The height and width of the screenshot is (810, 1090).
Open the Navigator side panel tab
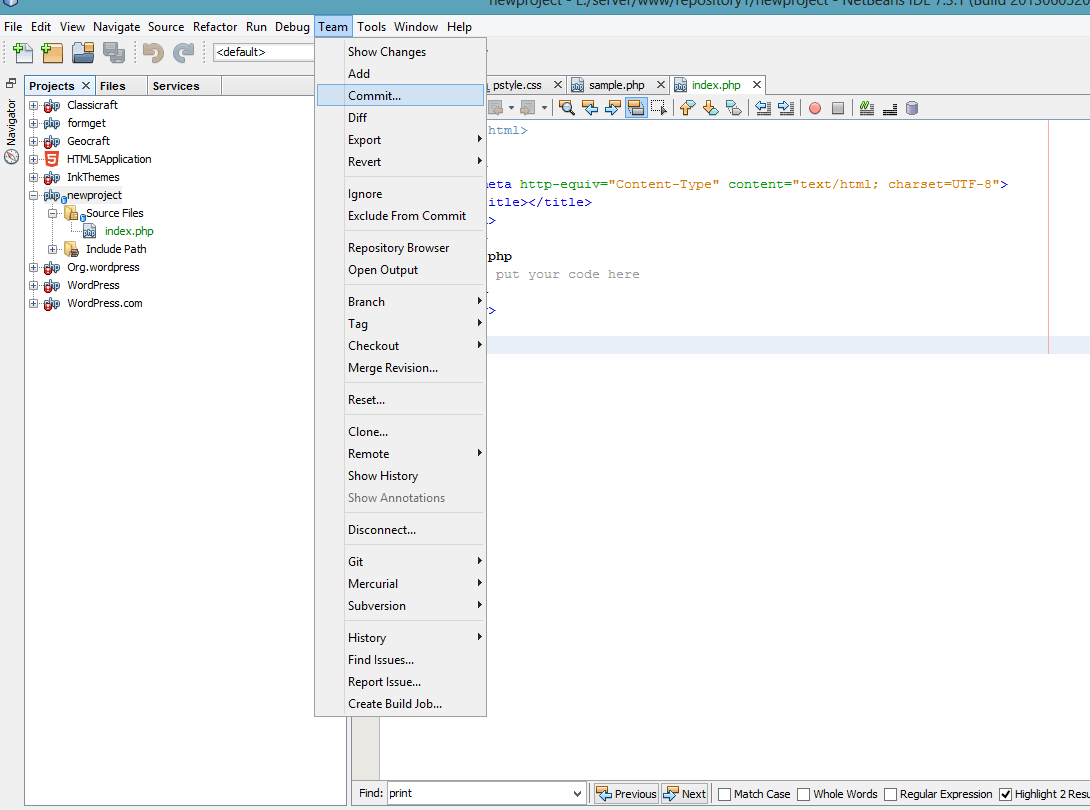click(x=11, y=122)
